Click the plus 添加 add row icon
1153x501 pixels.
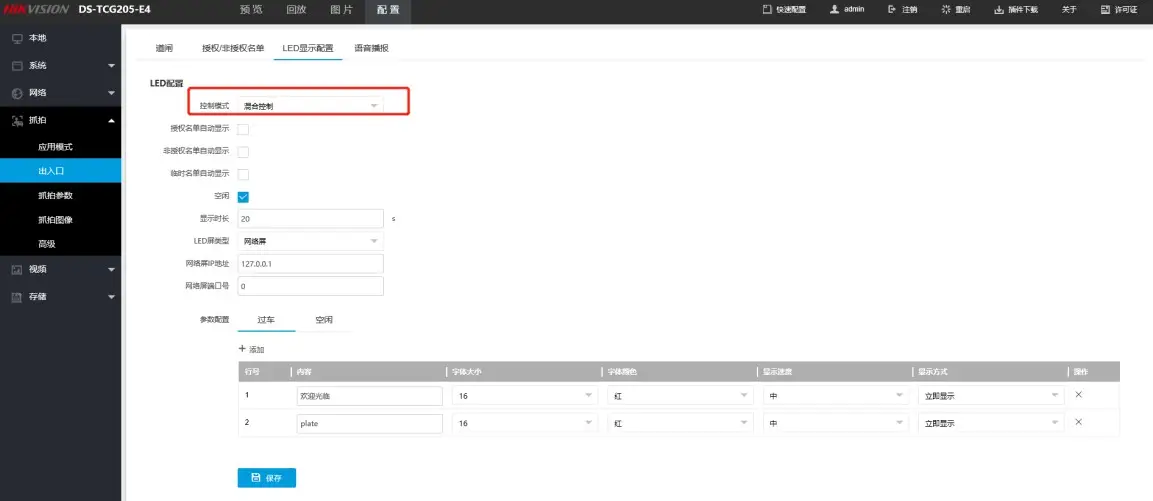point(241,349)
